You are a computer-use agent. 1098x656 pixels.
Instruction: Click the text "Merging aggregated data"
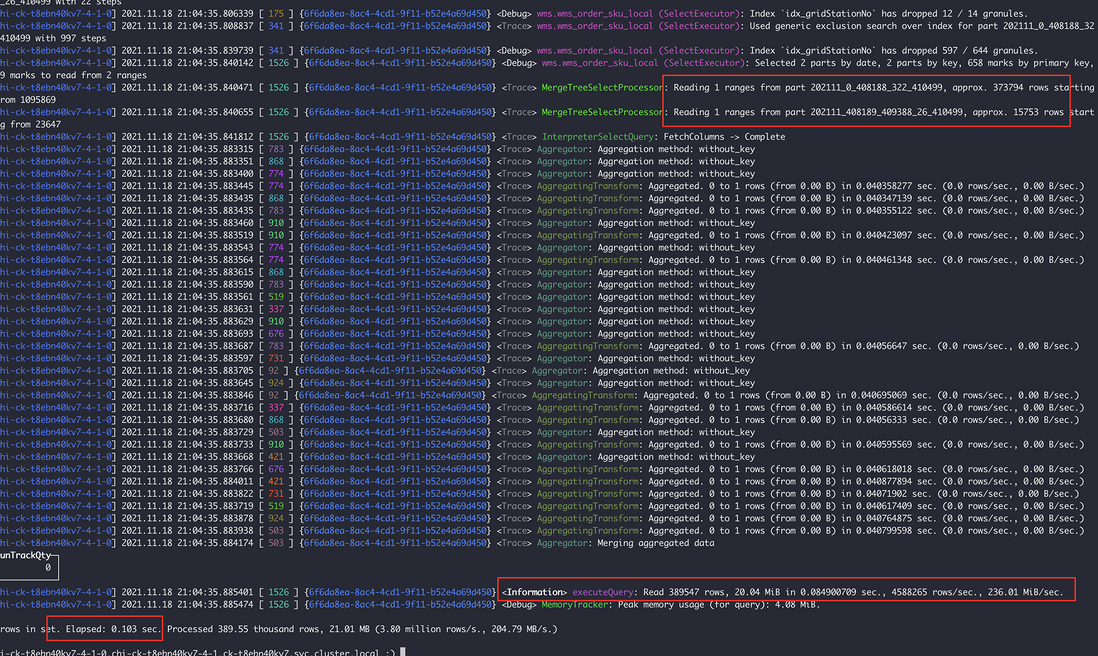pyautogui.click(x=655, y=543)
